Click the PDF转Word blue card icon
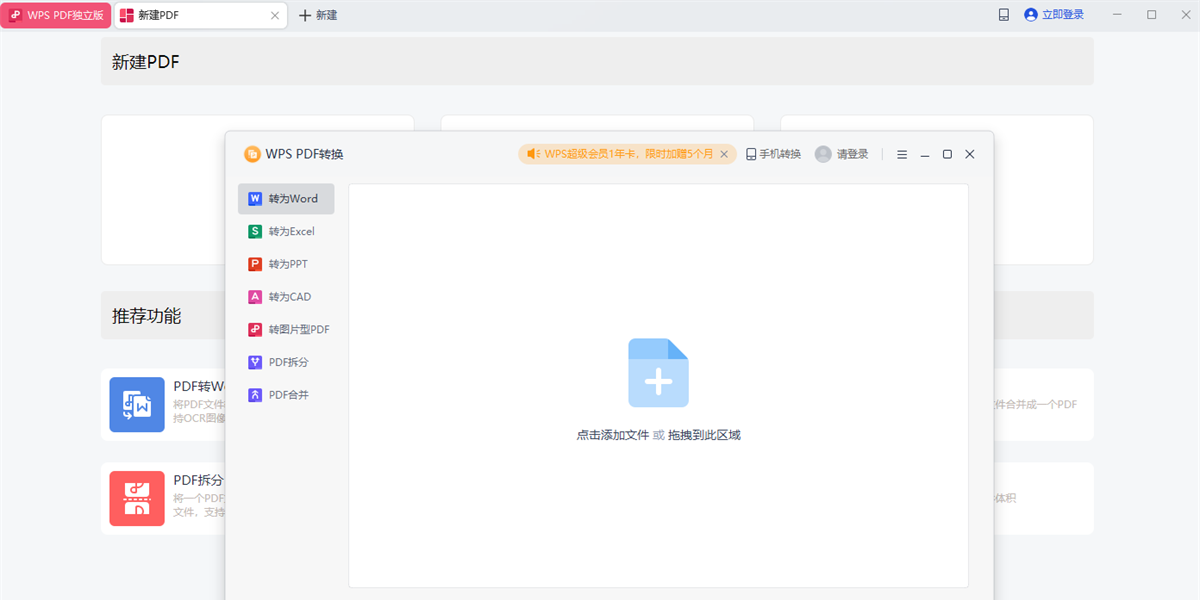This screenshot has width=1200, height=600. (137, 405)
